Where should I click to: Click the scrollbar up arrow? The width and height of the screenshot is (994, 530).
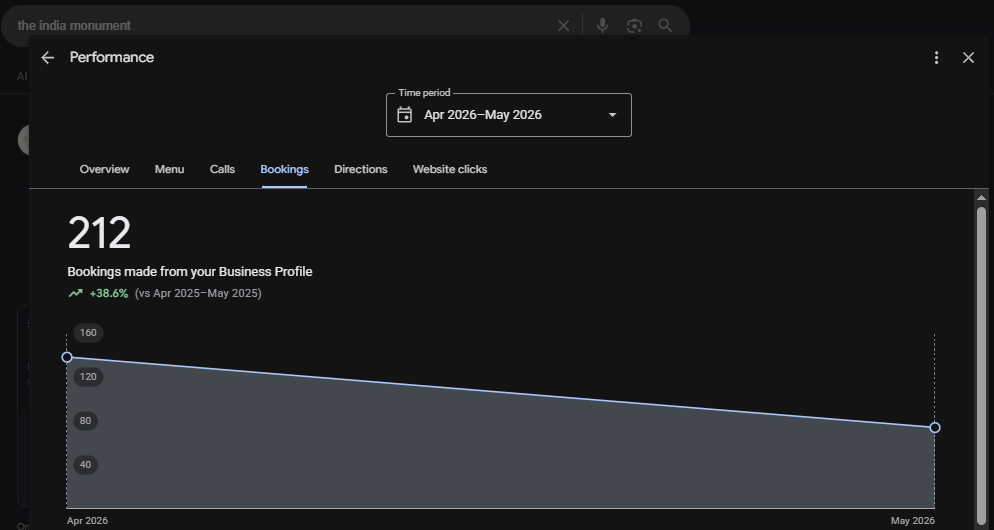click(x=981, y=198)
